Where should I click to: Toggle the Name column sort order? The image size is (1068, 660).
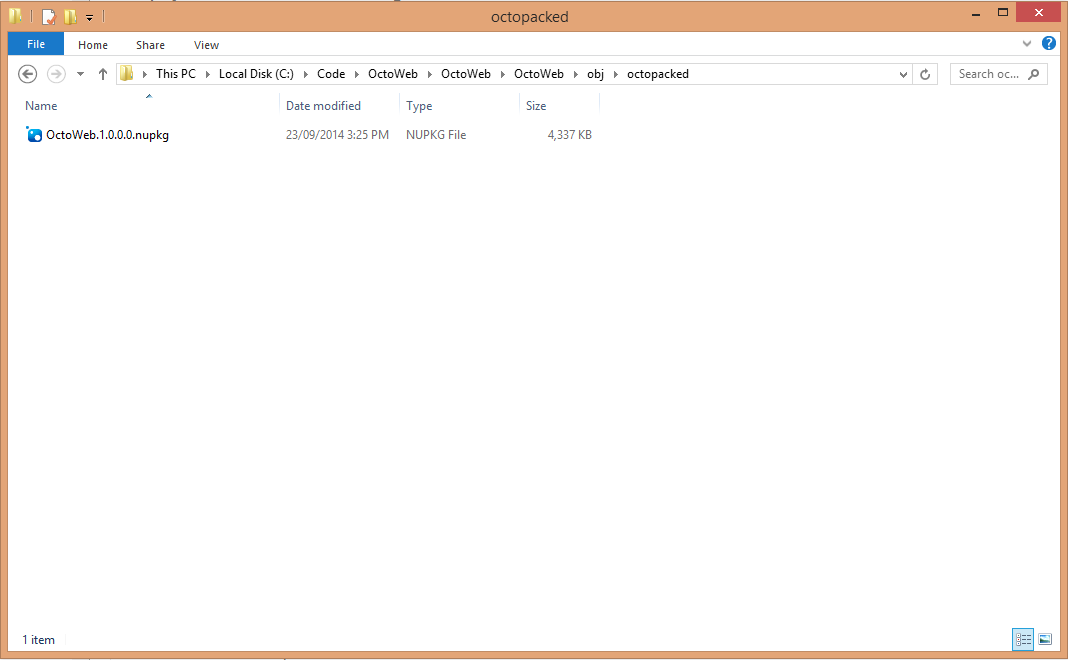tap(41, 105)
